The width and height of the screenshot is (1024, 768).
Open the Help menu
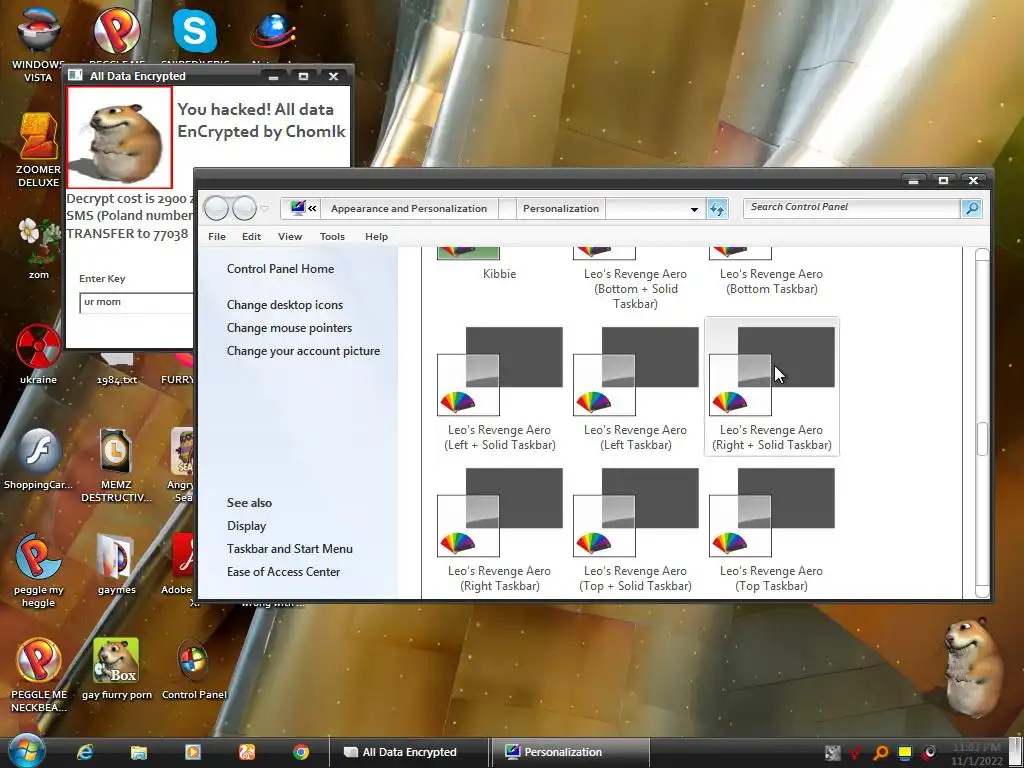coord(376,236)
